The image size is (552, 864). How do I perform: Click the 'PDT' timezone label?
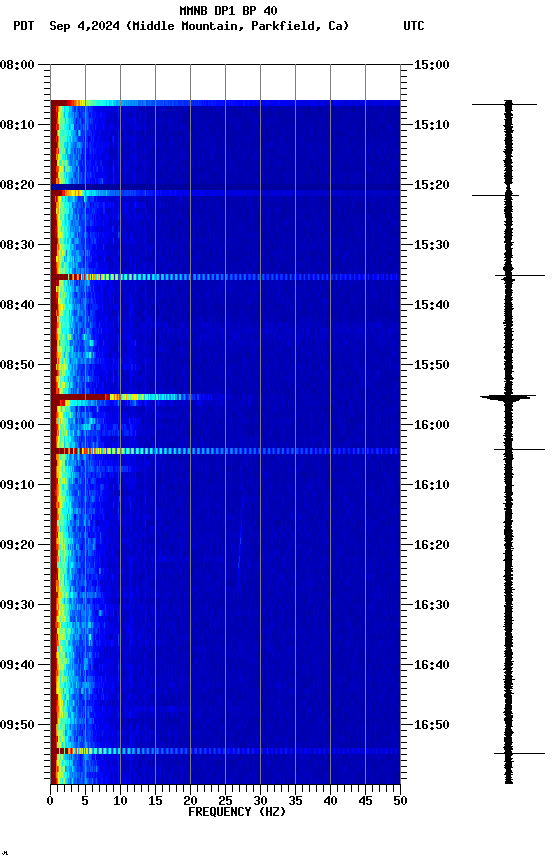[24, 26]
